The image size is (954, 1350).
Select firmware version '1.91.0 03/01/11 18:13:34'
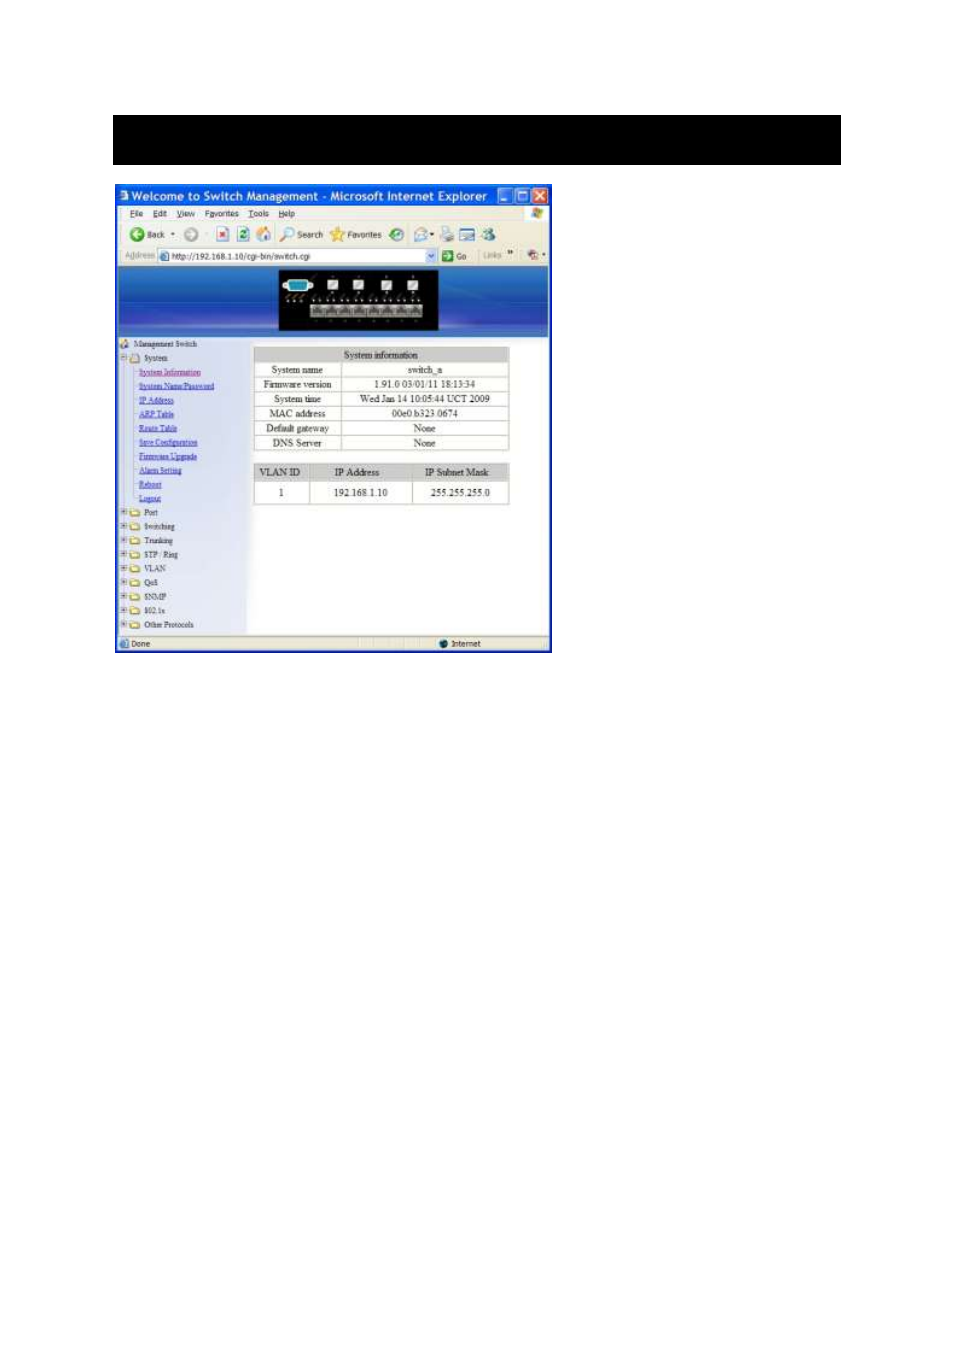pos(425,384)
